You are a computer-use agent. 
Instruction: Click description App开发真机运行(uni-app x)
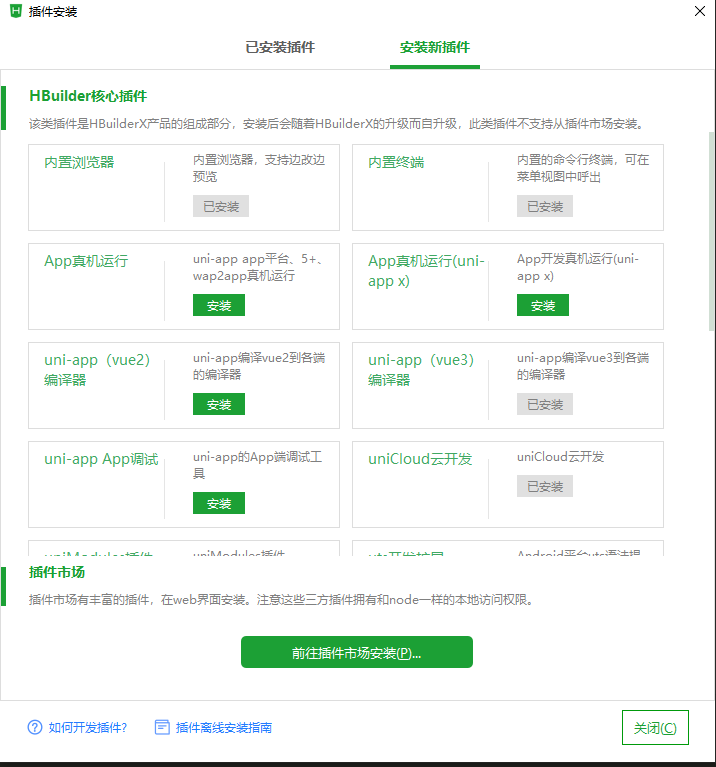point(578,267)
